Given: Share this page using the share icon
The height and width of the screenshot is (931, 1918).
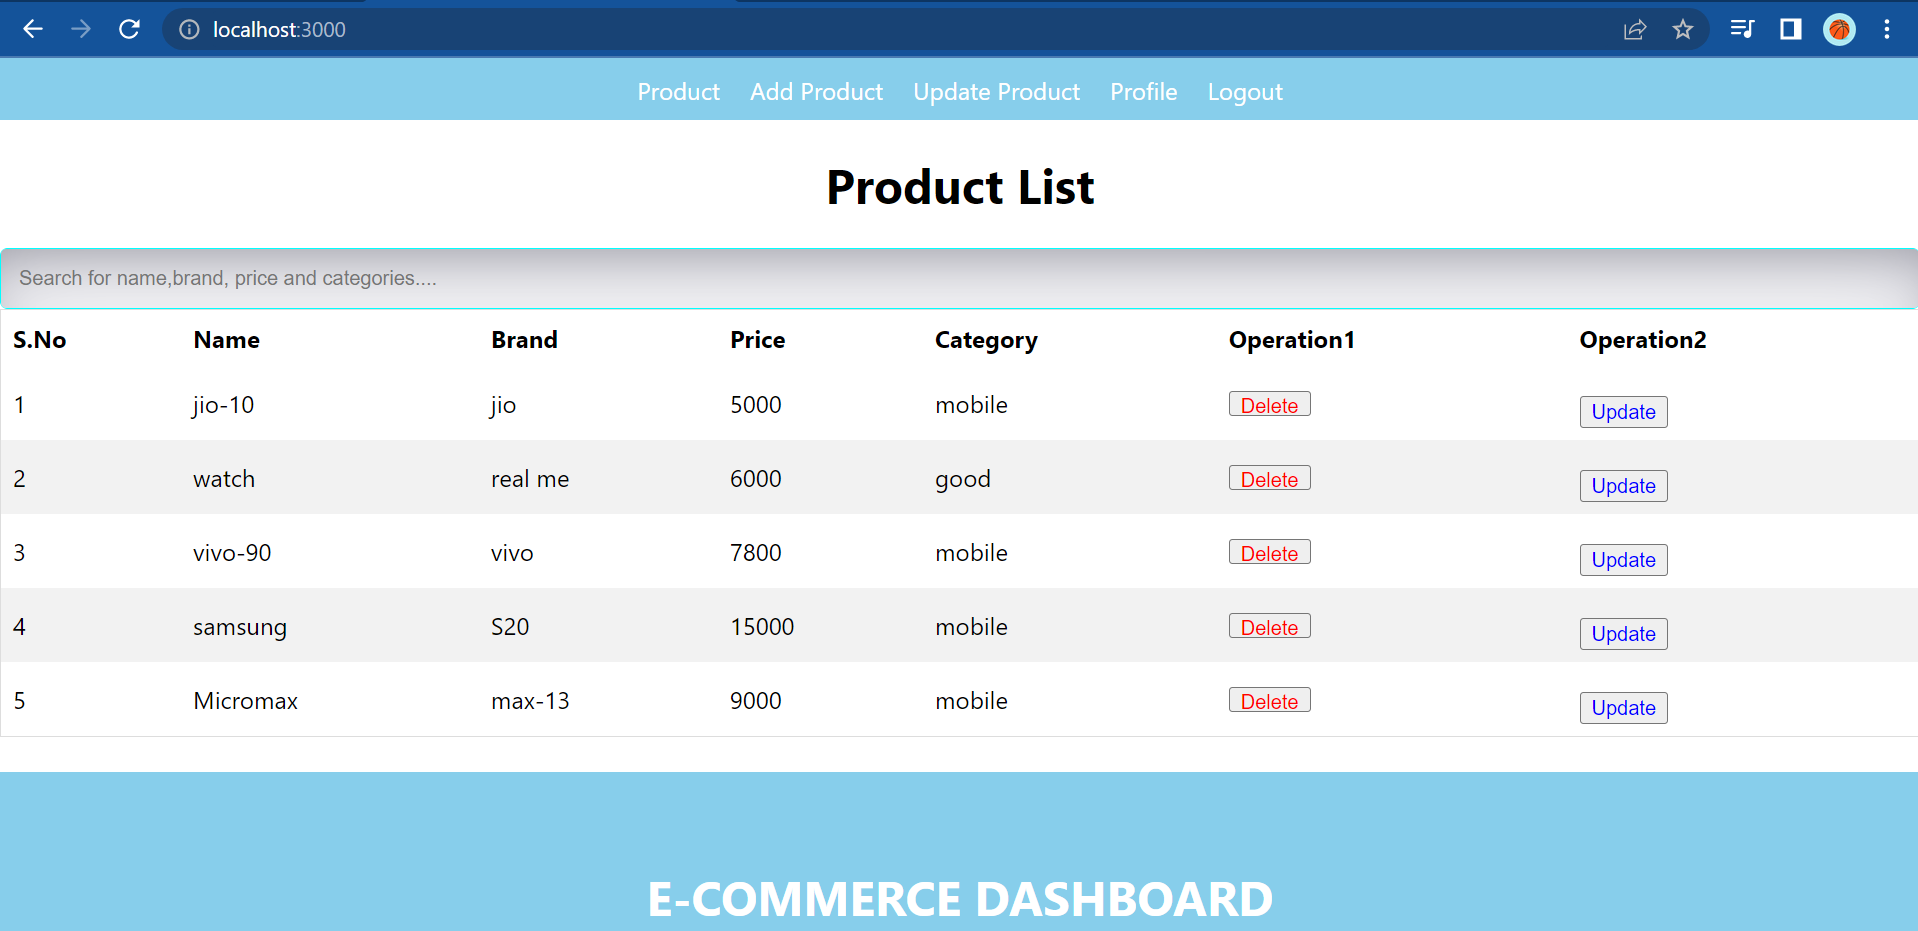Looking at the screenshot, I should coord(1635,29).
